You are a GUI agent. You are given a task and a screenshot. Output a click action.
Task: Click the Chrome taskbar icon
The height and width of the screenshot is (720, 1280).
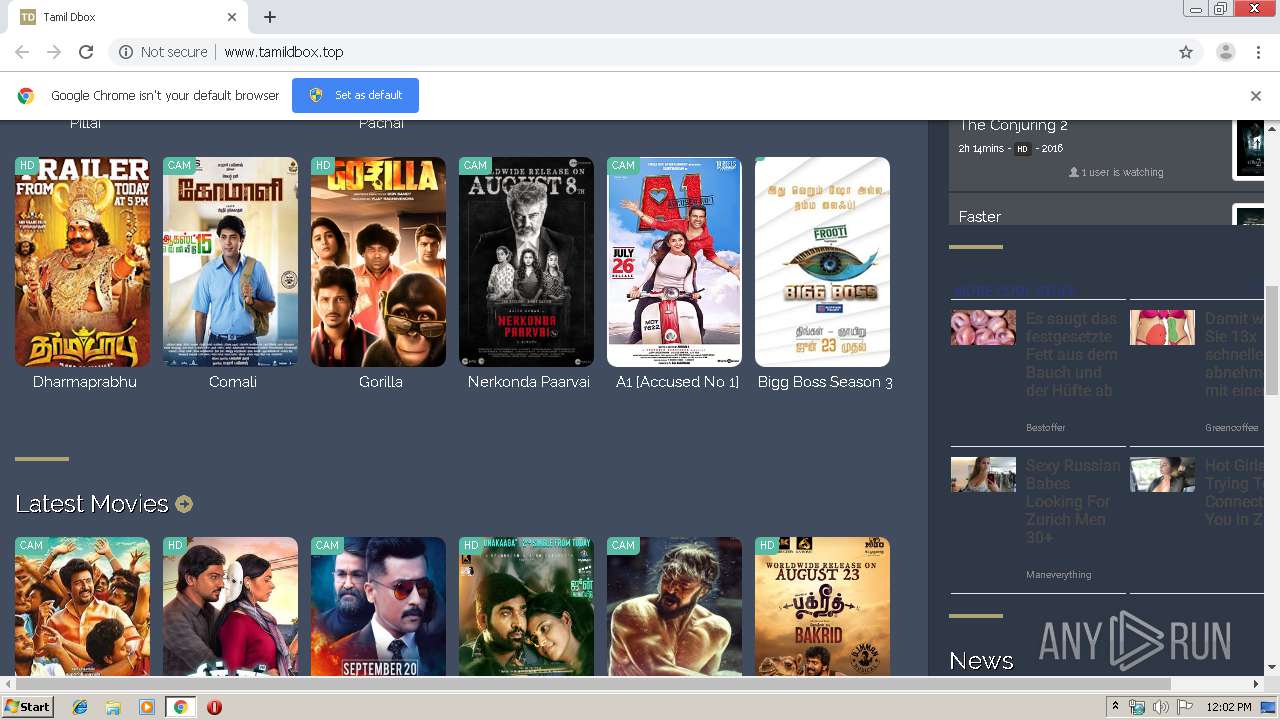181,707
